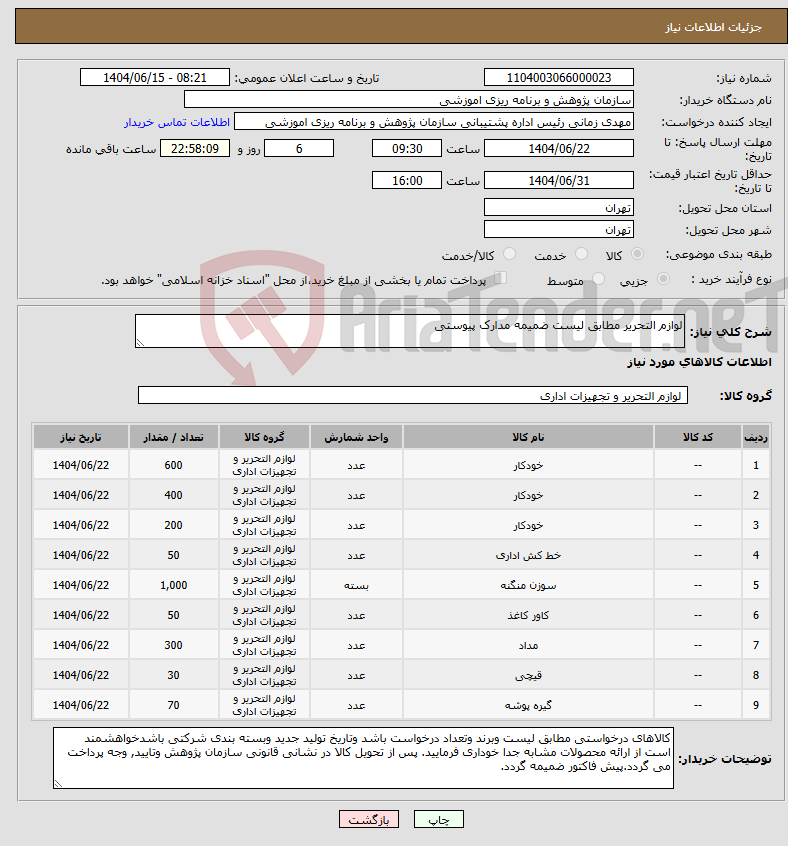Click the تعداد / مقدار column header
Image resolution: width=788 pixels, height=846 pixels.
173,437
